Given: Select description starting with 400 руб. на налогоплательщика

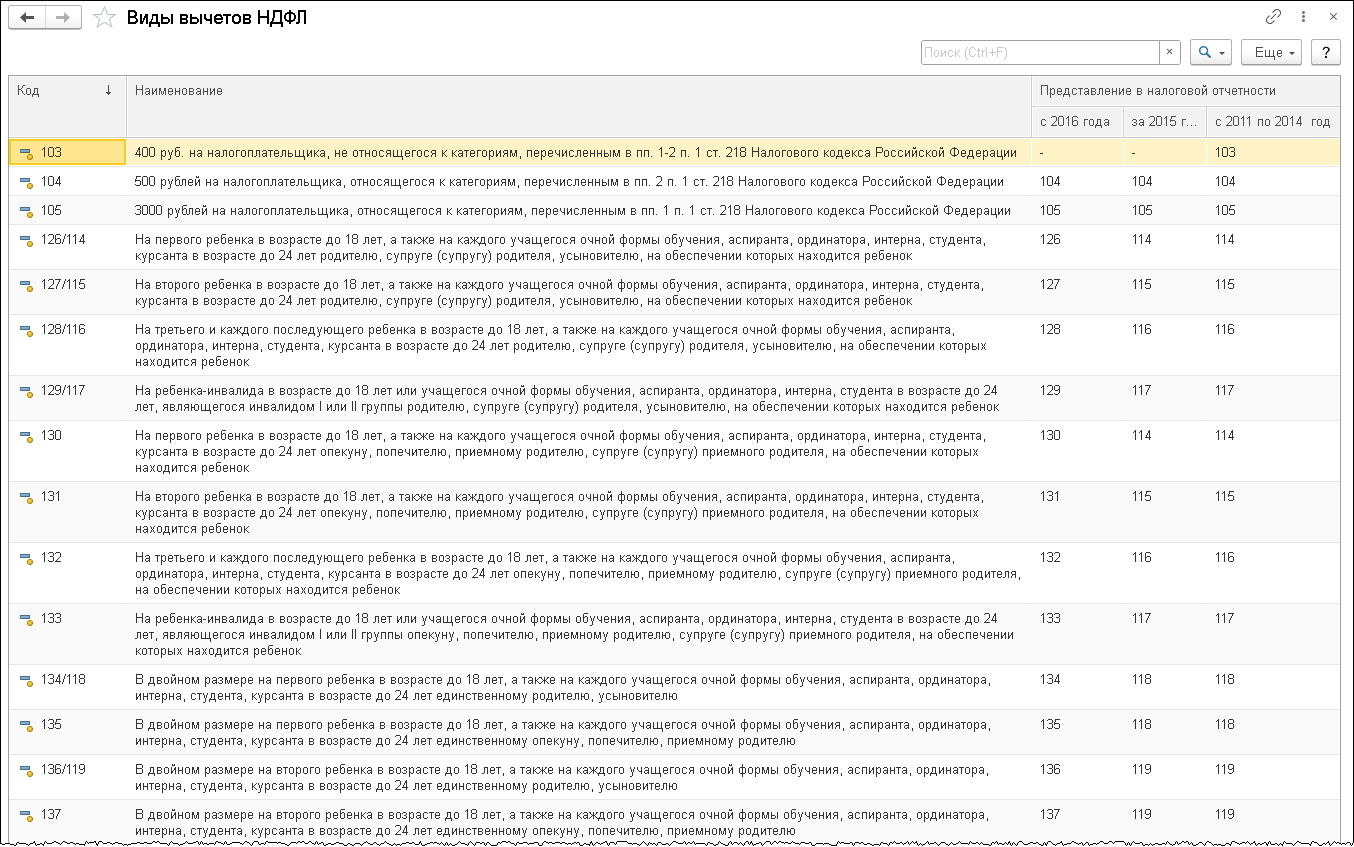Looking at the screenshot, I should coord(575,153).
